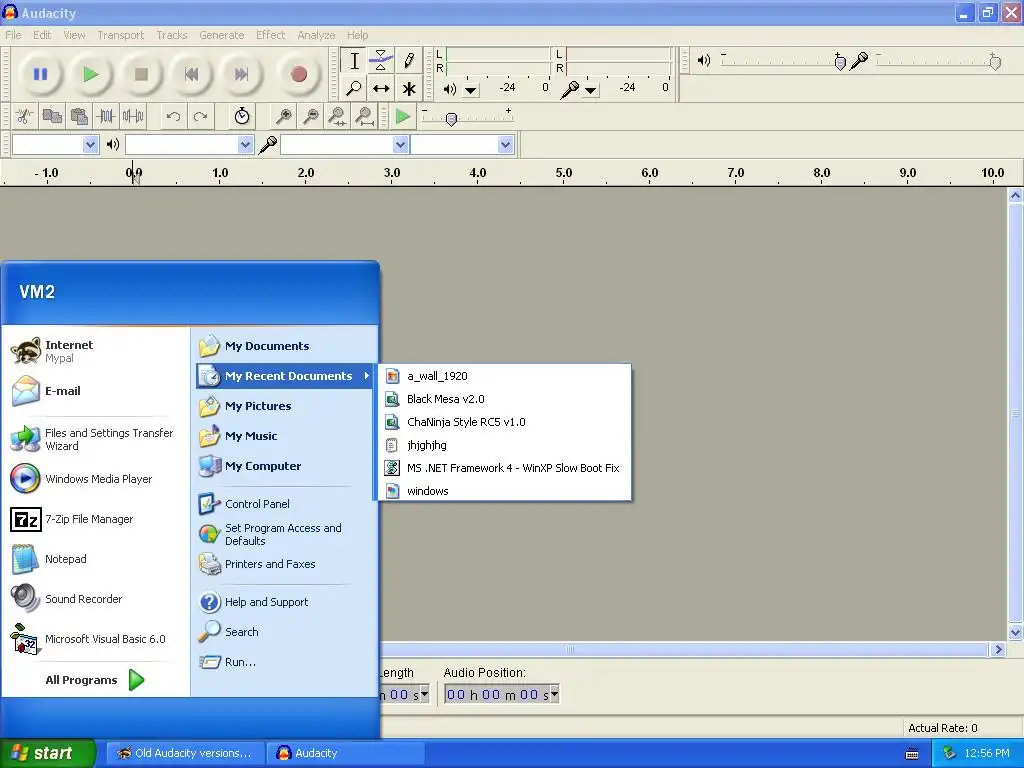
Task: Open input meter dropdown arrow
Action: (591, 90)
